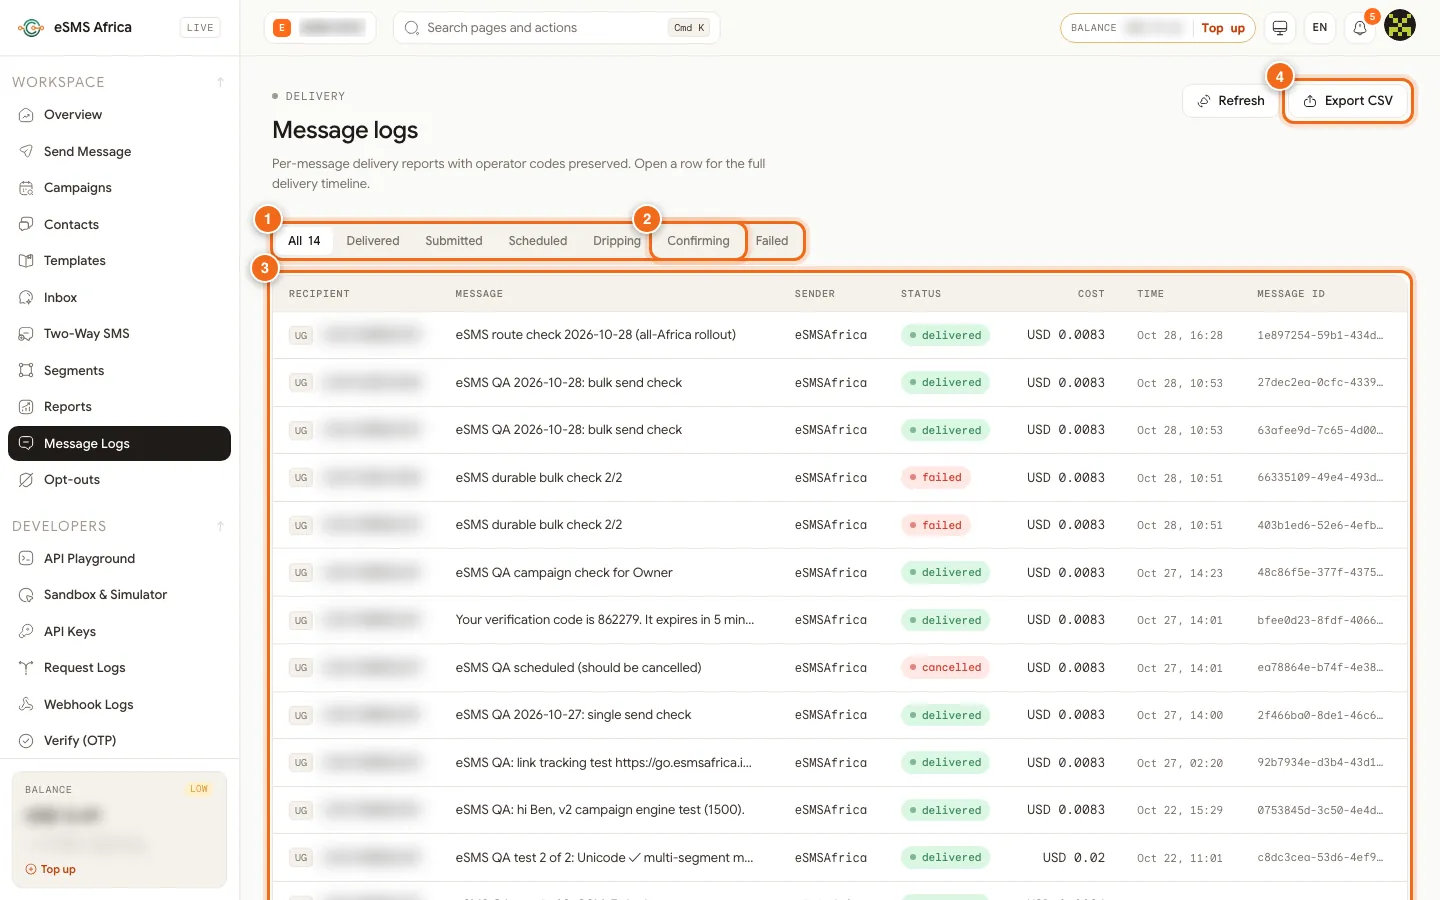Export logs as CSV
The image size is (1440, 900).
coord(1348,101)
